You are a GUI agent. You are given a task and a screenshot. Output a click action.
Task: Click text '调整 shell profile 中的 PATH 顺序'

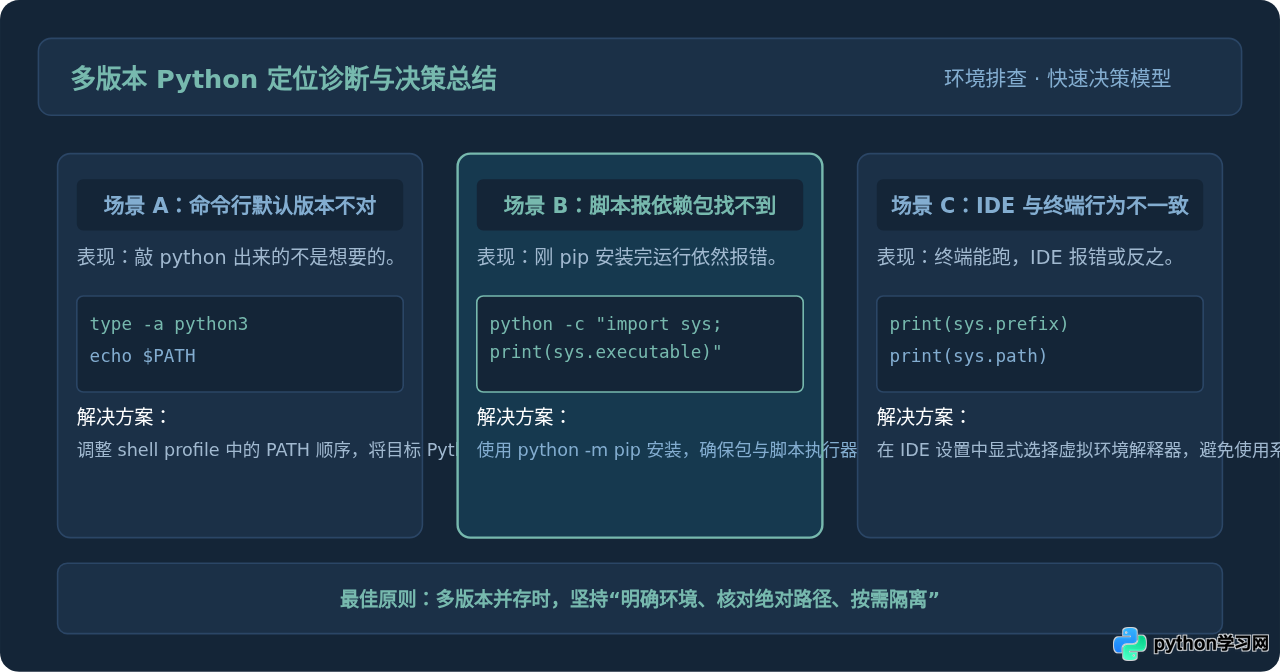pos(213,450)
